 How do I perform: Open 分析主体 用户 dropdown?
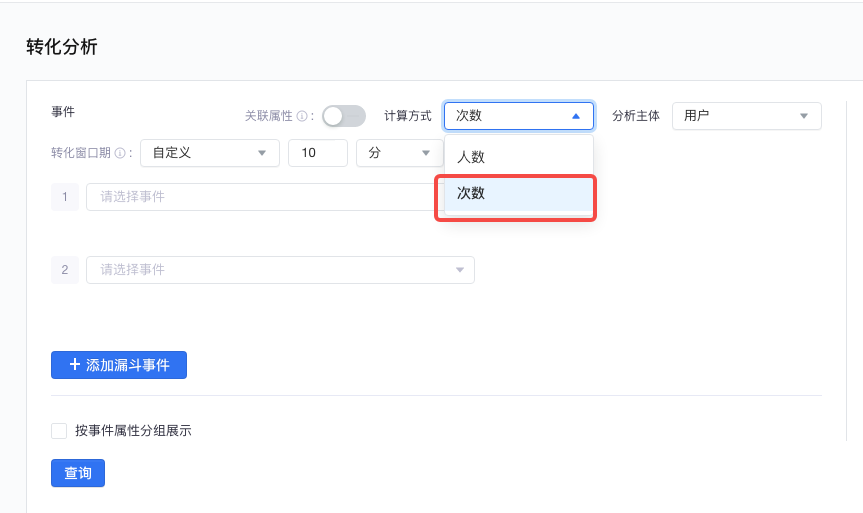coord(746,116)
